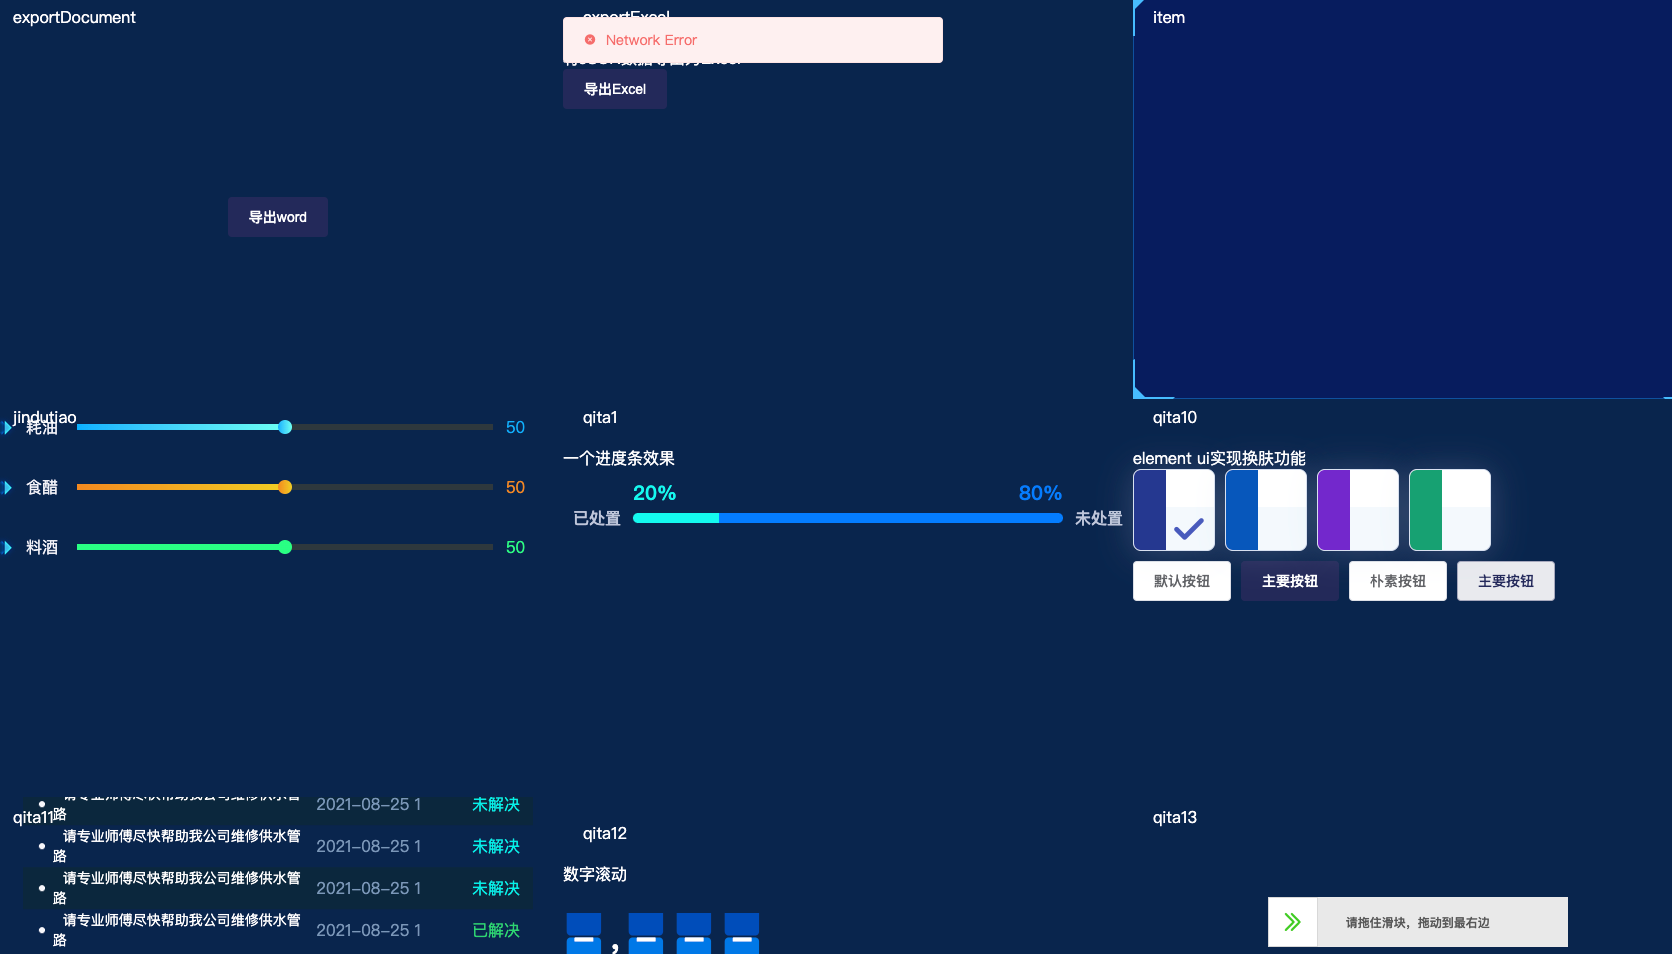Click the 80% progress segment
The width and height of the screenshot is (1672, 954).
(891, 518)
